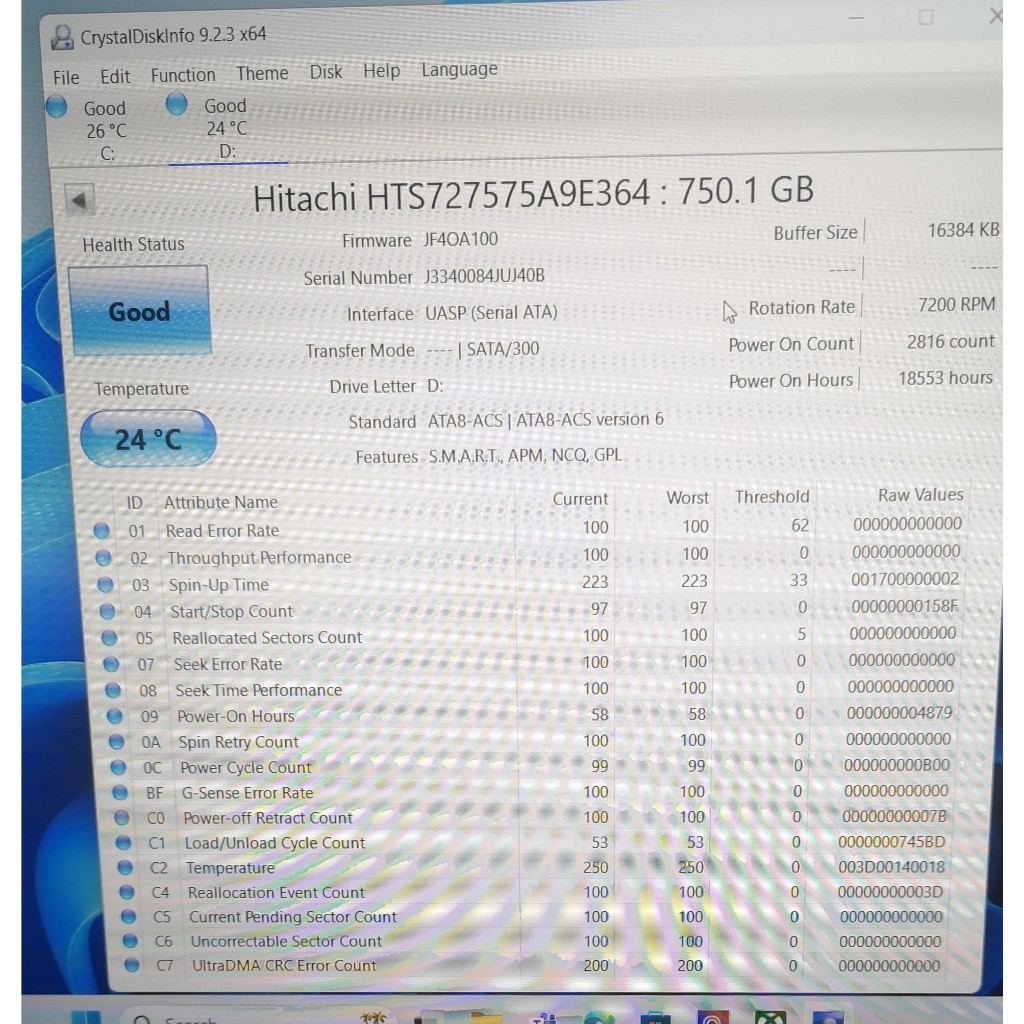Viewport: 1024px width, 1024px height.
Task: Click the status icon for G-Sense Error Rate
Action: click(x=120, y=793)
